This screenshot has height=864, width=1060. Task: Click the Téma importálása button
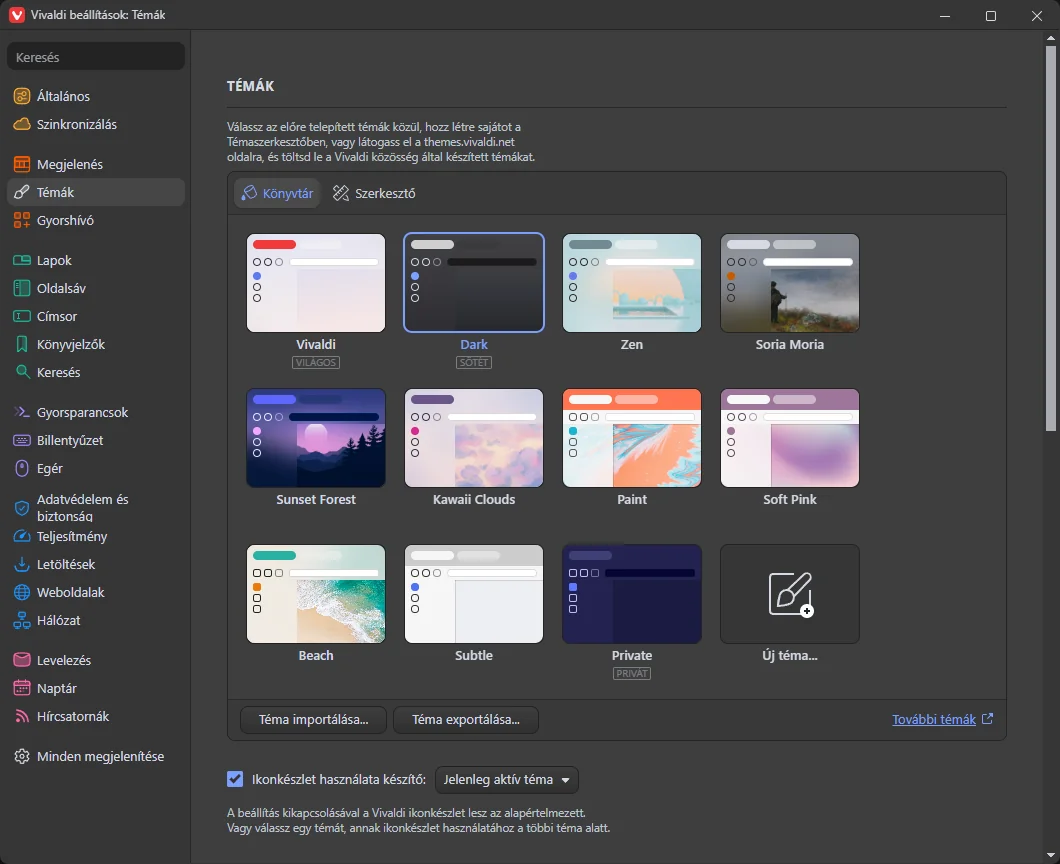tap(313, 719)
